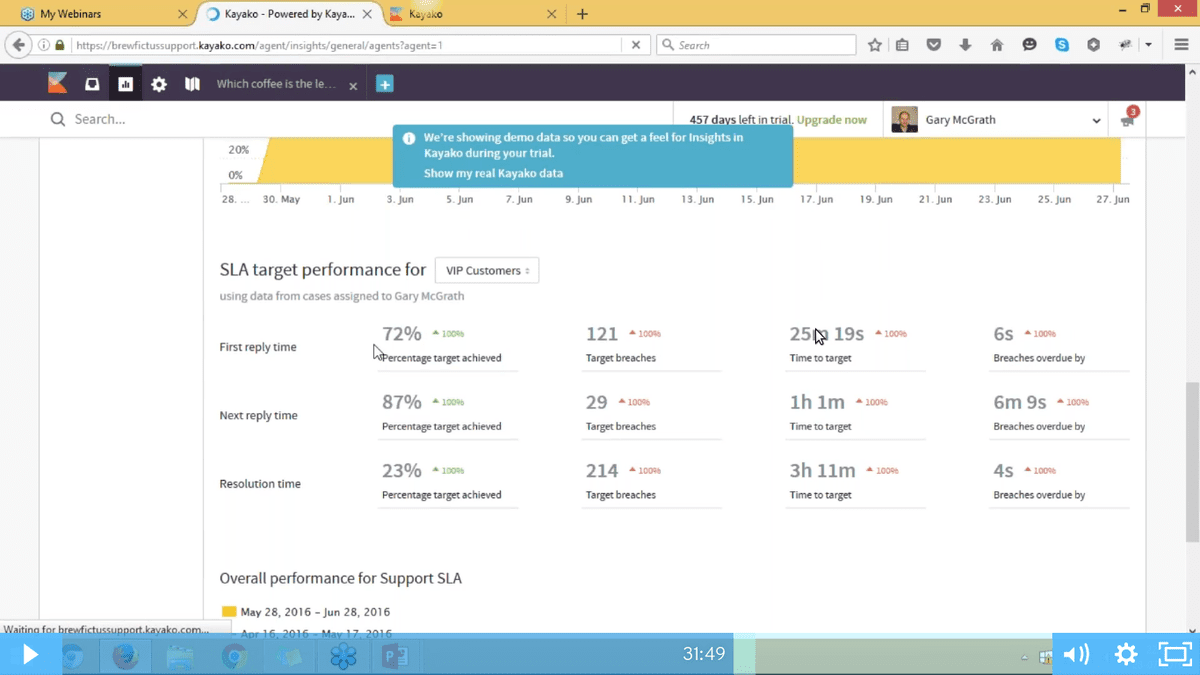Image resolution: width=1200 pixels, height=675 pixels.
Task: Expand the VIP Customers dropdown
Action: pyautogui.click(x=487, y=270)
